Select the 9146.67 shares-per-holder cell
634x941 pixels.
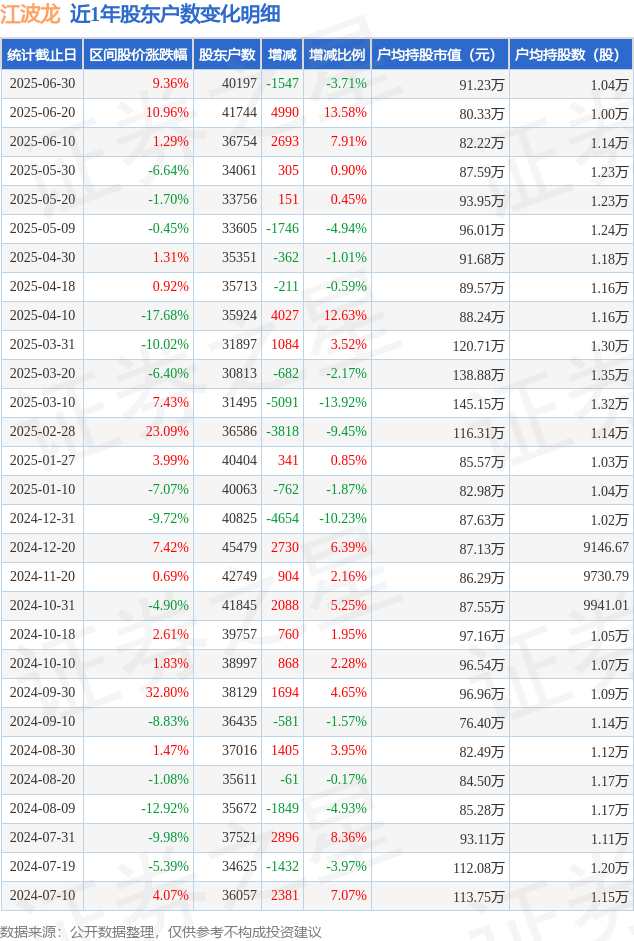(606, 547)
